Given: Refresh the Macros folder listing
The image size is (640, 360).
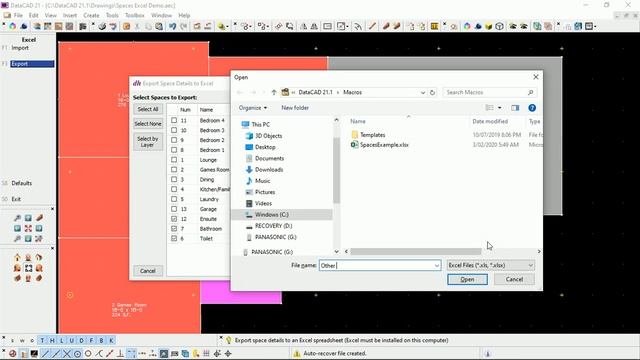Looking at the screenshot, I should pyautogui.click(x=432, y=92).
